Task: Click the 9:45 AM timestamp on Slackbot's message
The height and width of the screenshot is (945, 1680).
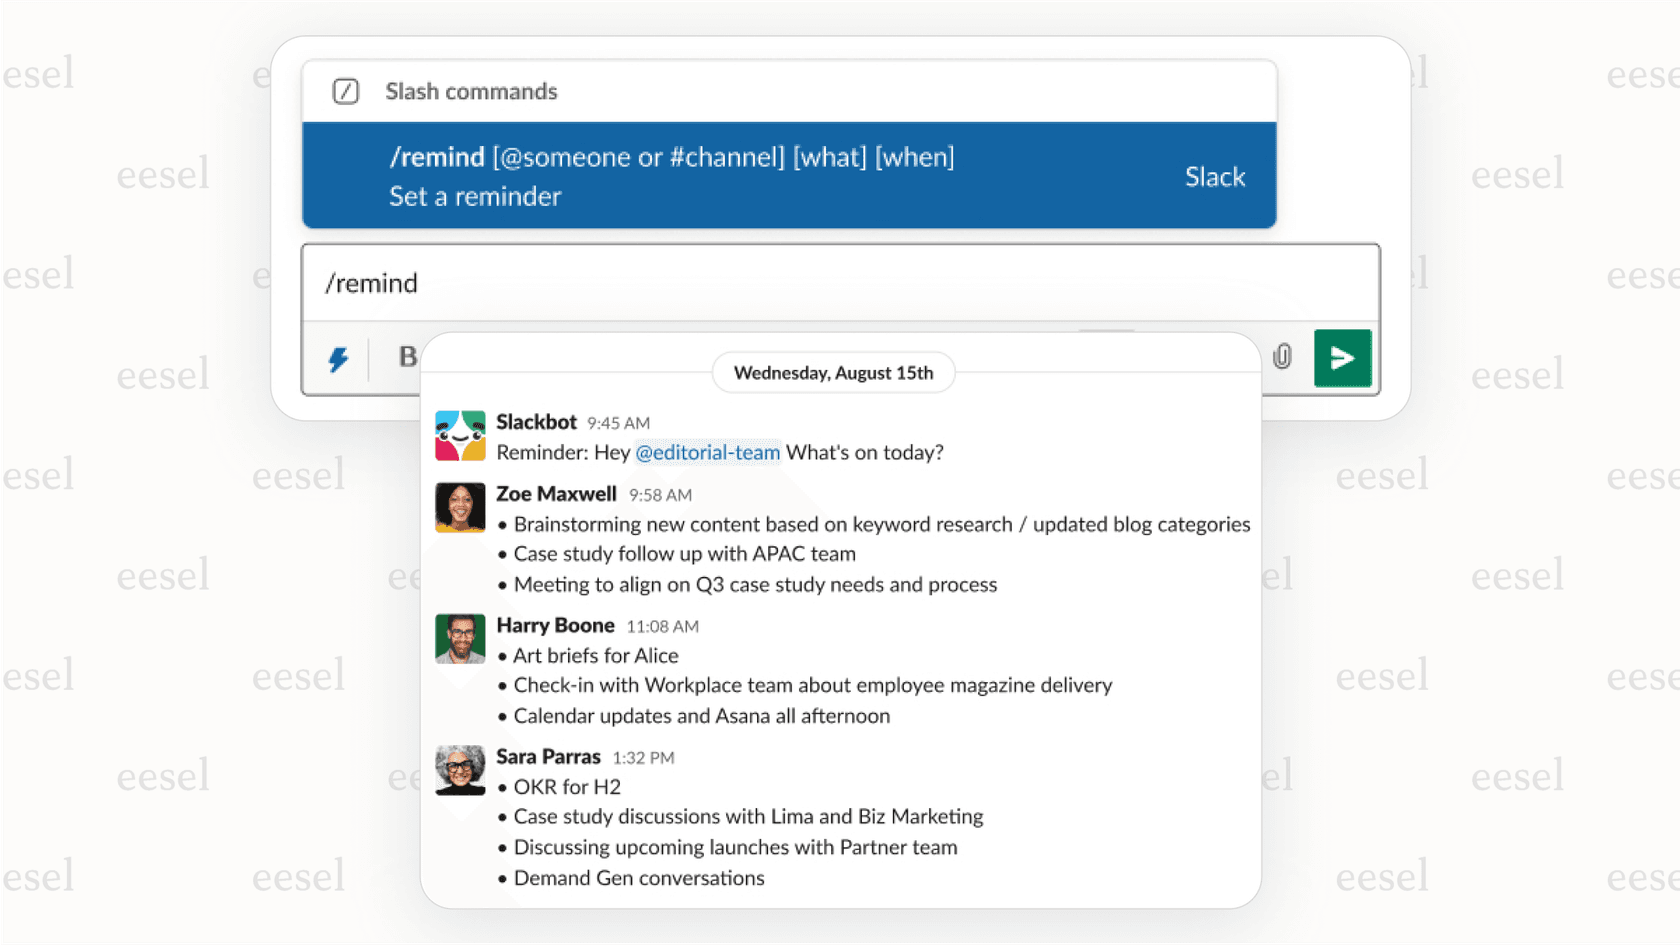Action: (x=621, y=422)
